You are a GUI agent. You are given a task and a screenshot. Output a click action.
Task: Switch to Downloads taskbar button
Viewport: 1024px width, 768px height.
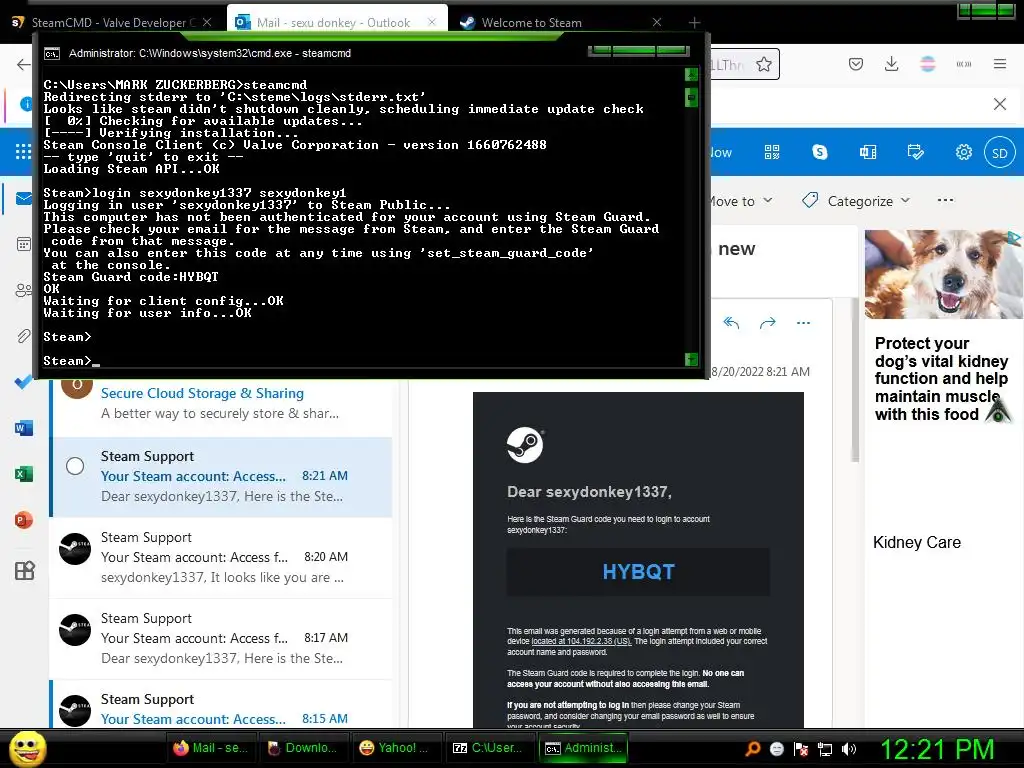point(302,748)
